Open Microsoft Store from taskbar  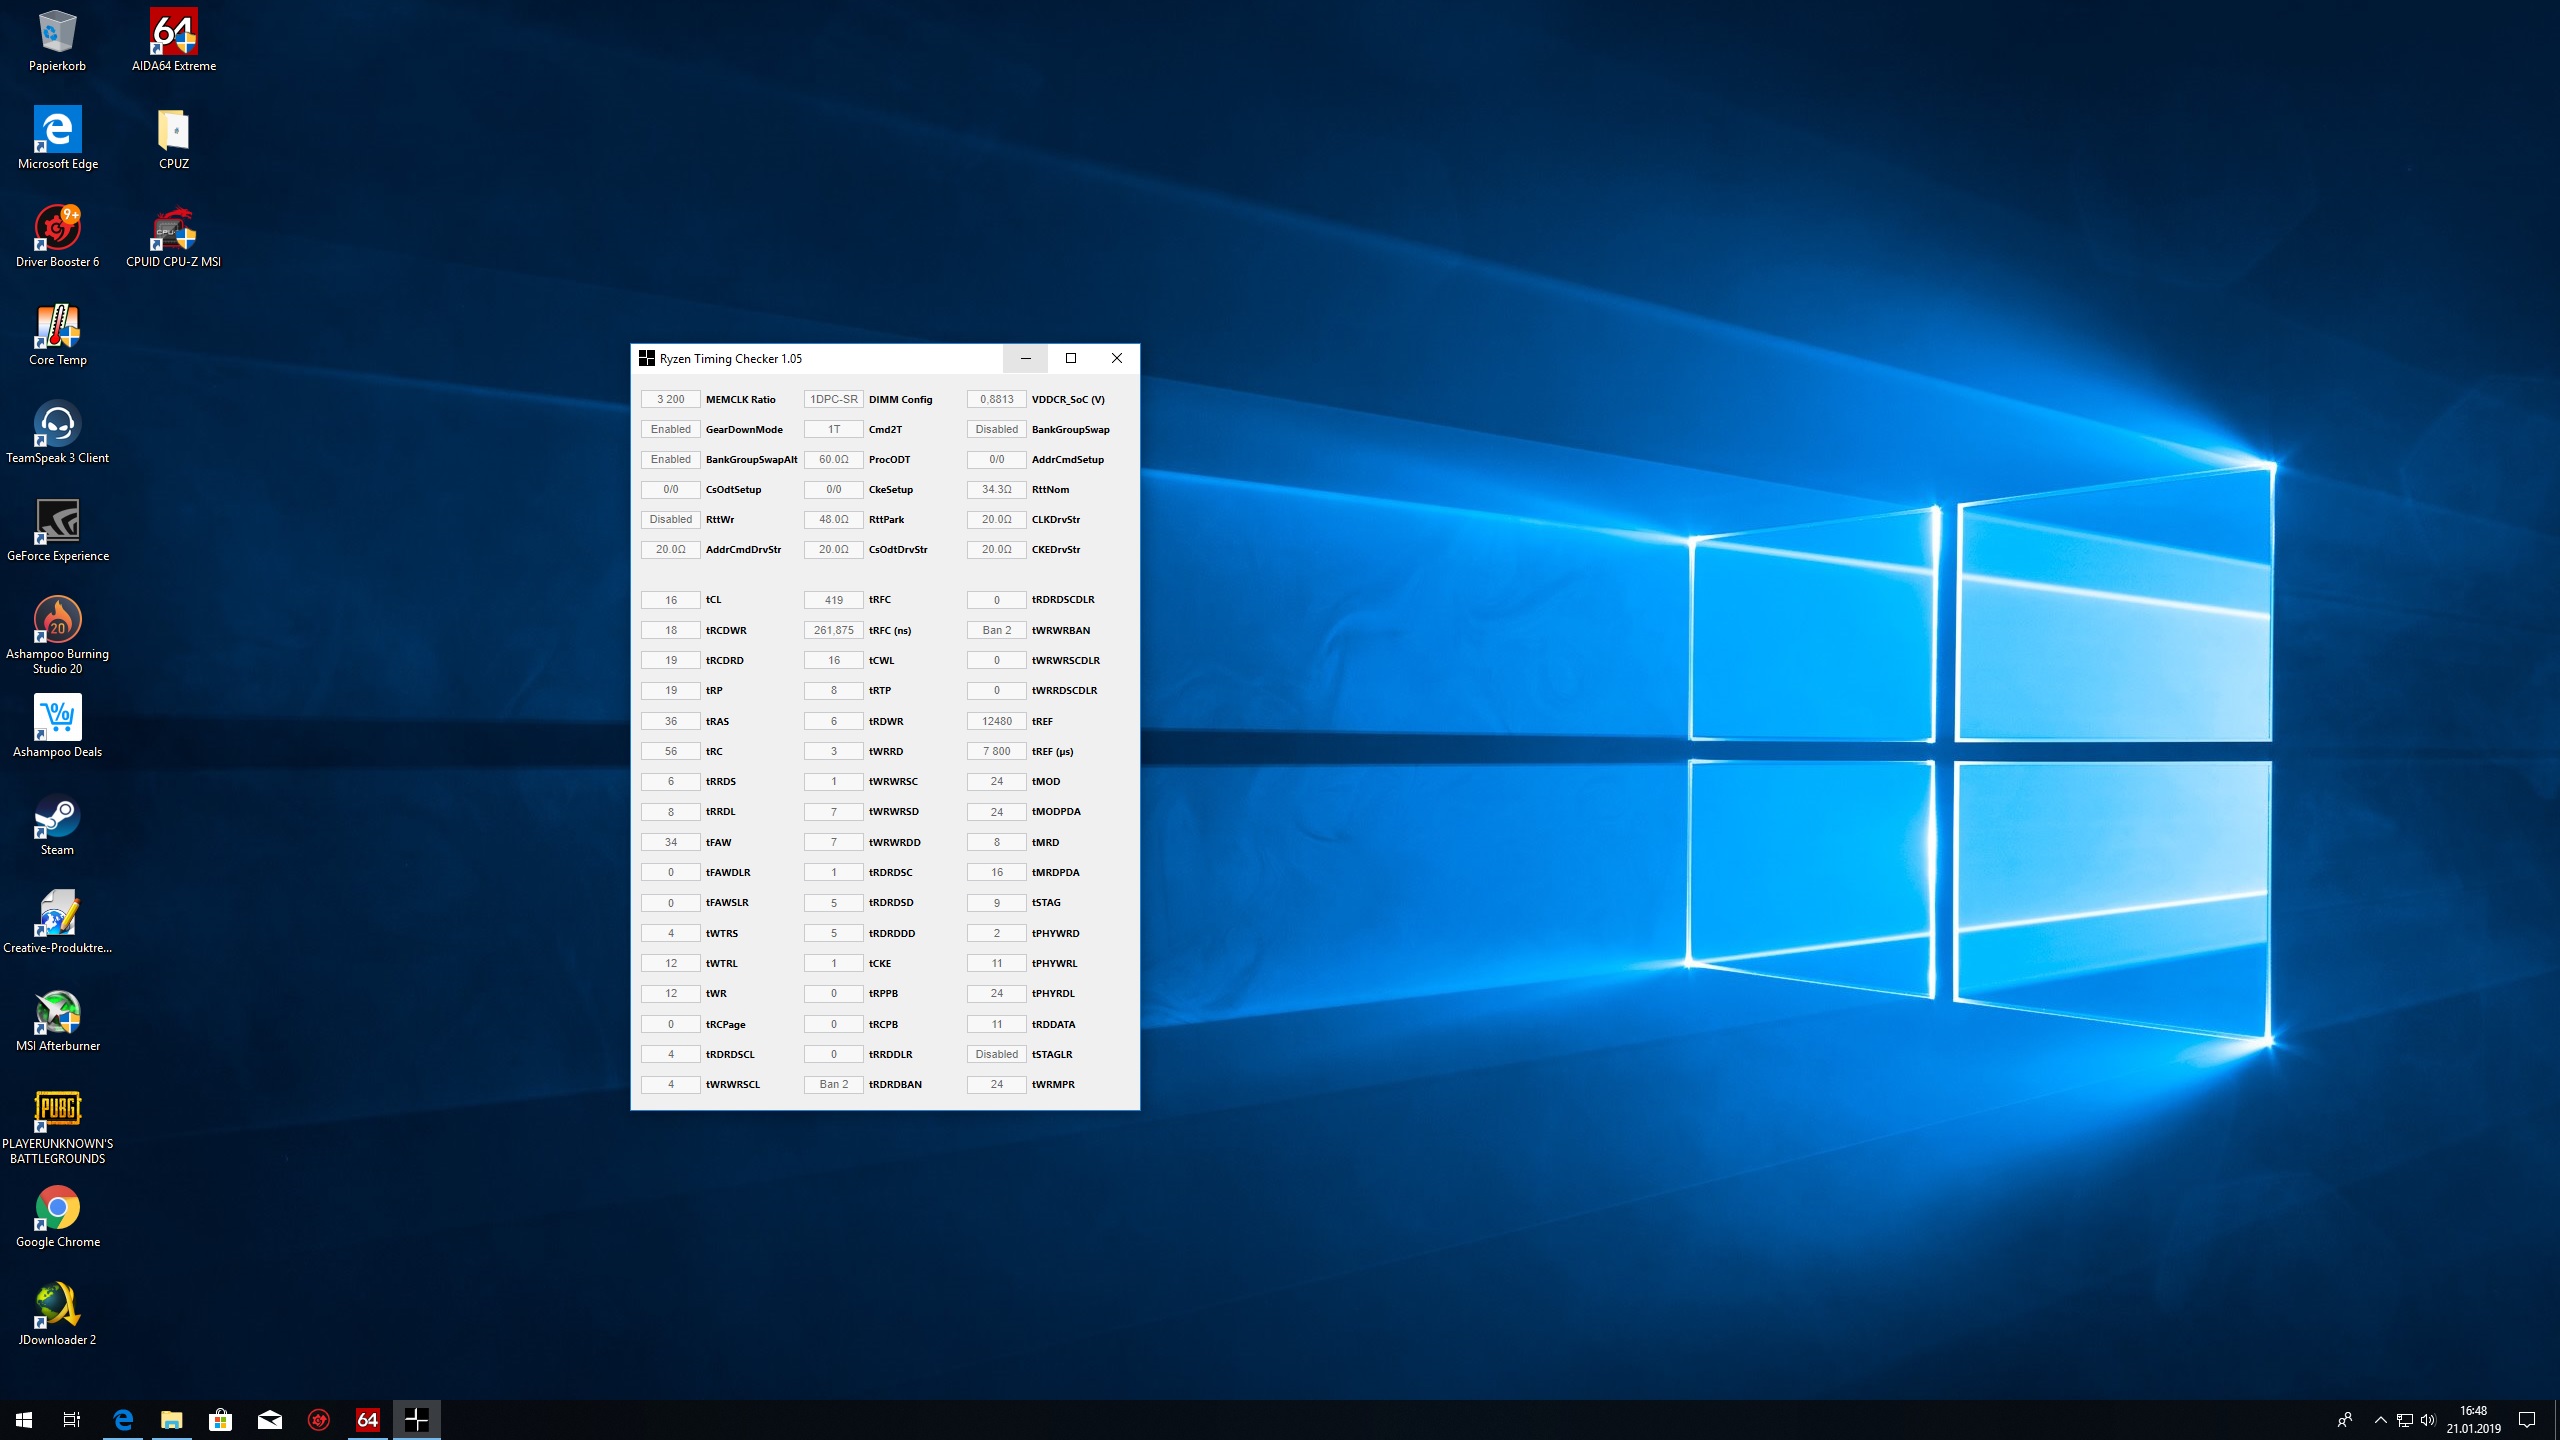(x=220, y=1419)
